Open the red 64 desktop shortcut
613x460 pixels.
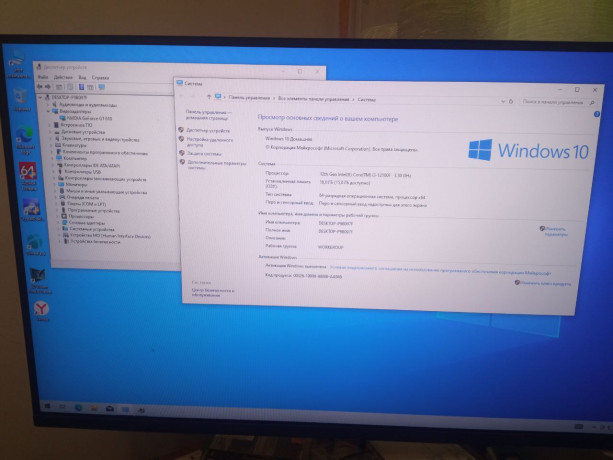click(x=29, y=176)
